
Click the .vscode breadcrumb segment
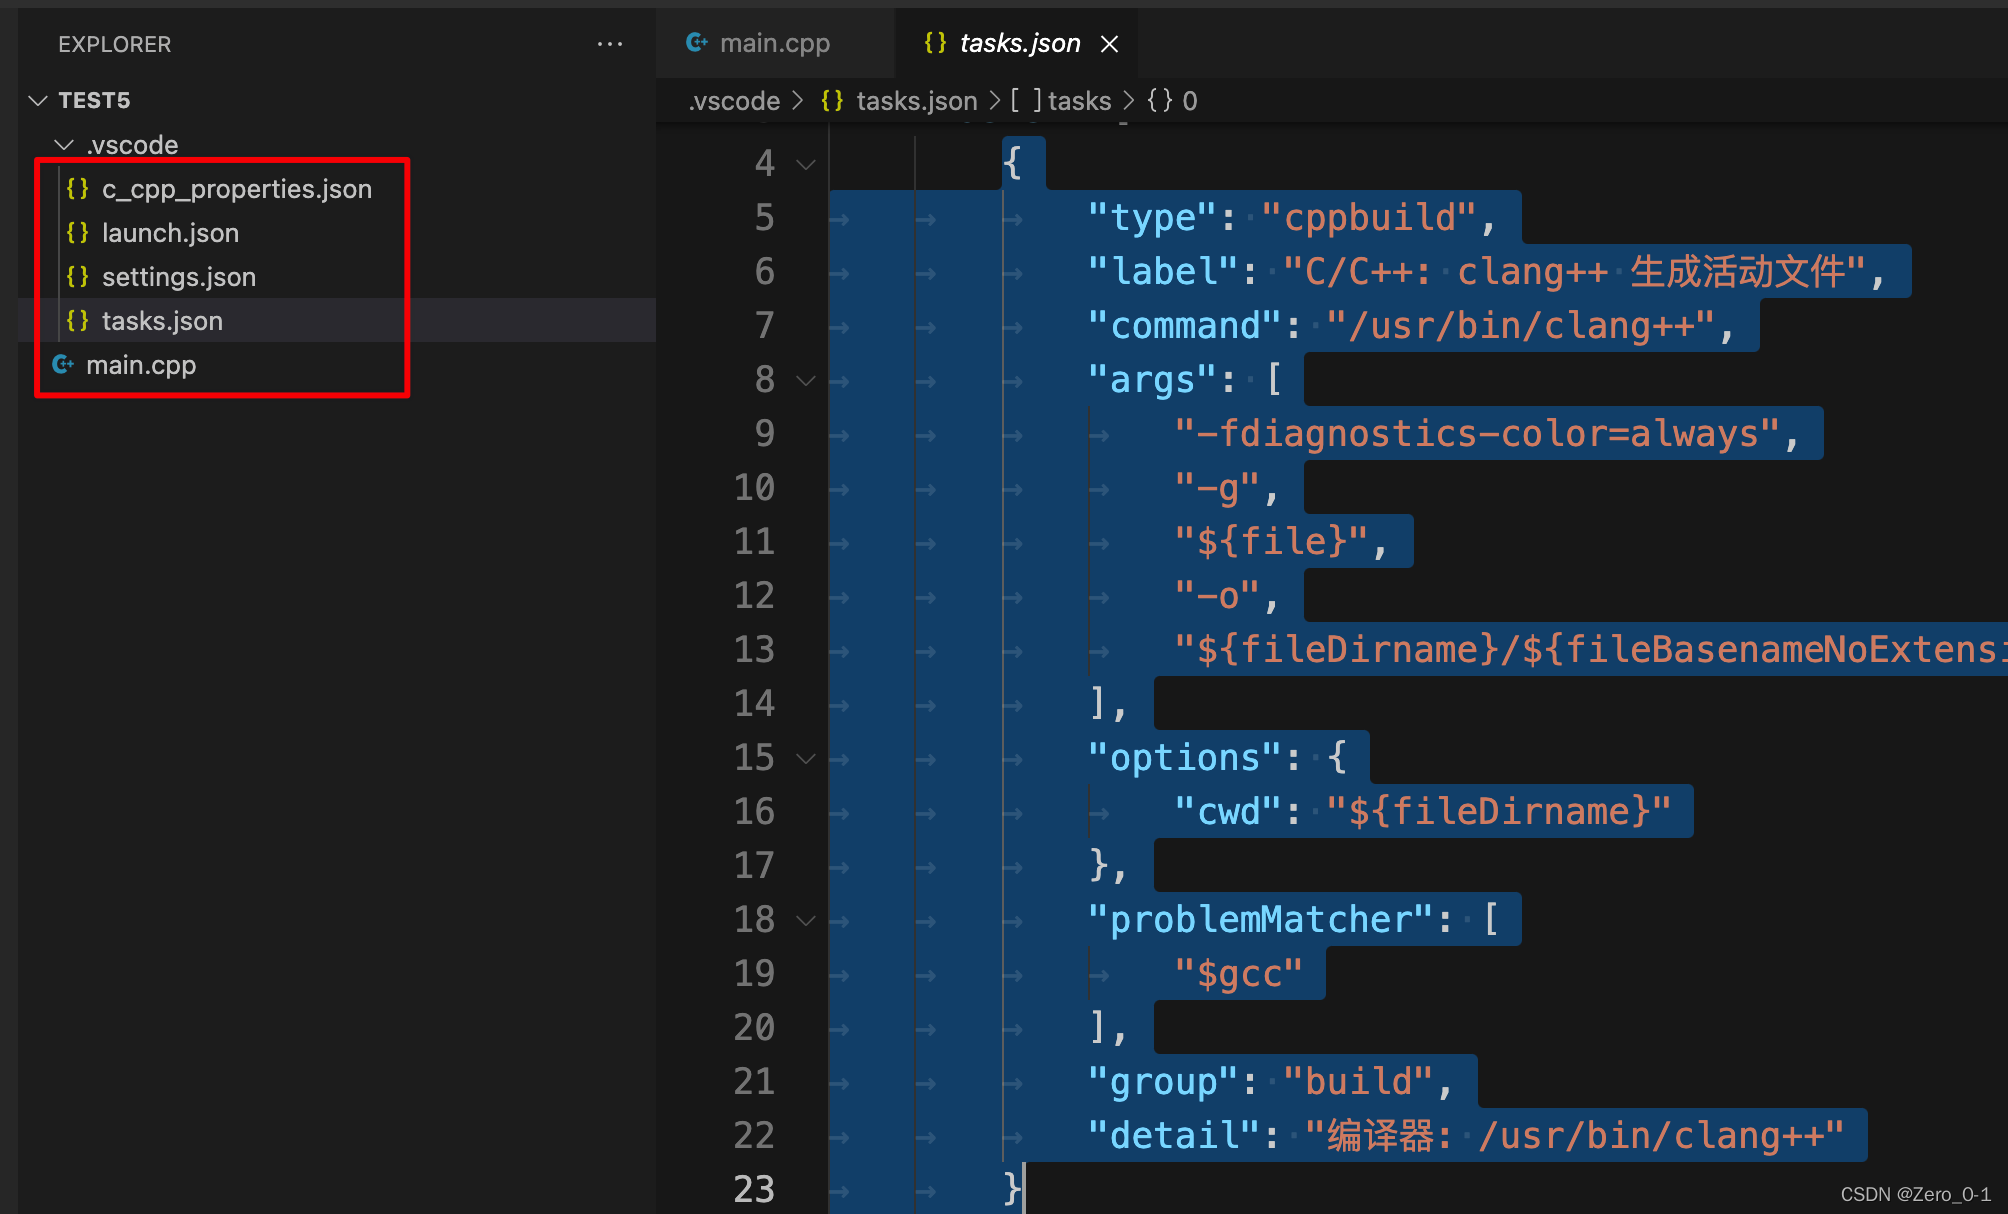point(734,101)
